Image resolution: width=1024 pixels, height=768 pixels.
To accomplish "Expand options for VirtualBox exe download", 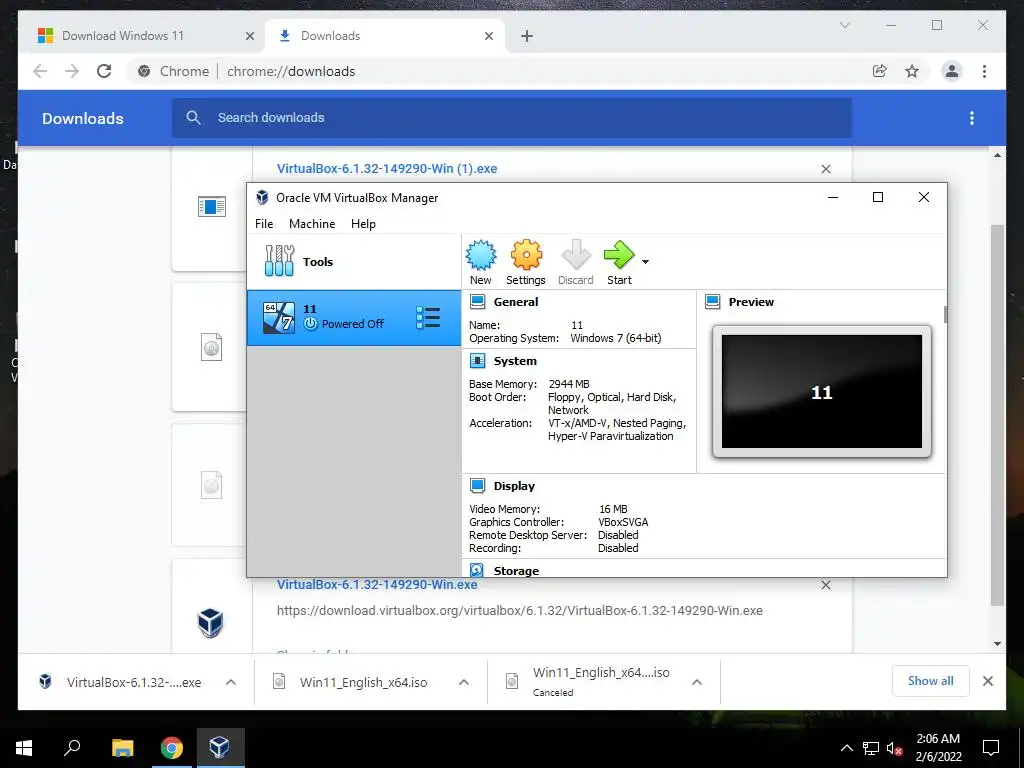I will coord(231,682).
